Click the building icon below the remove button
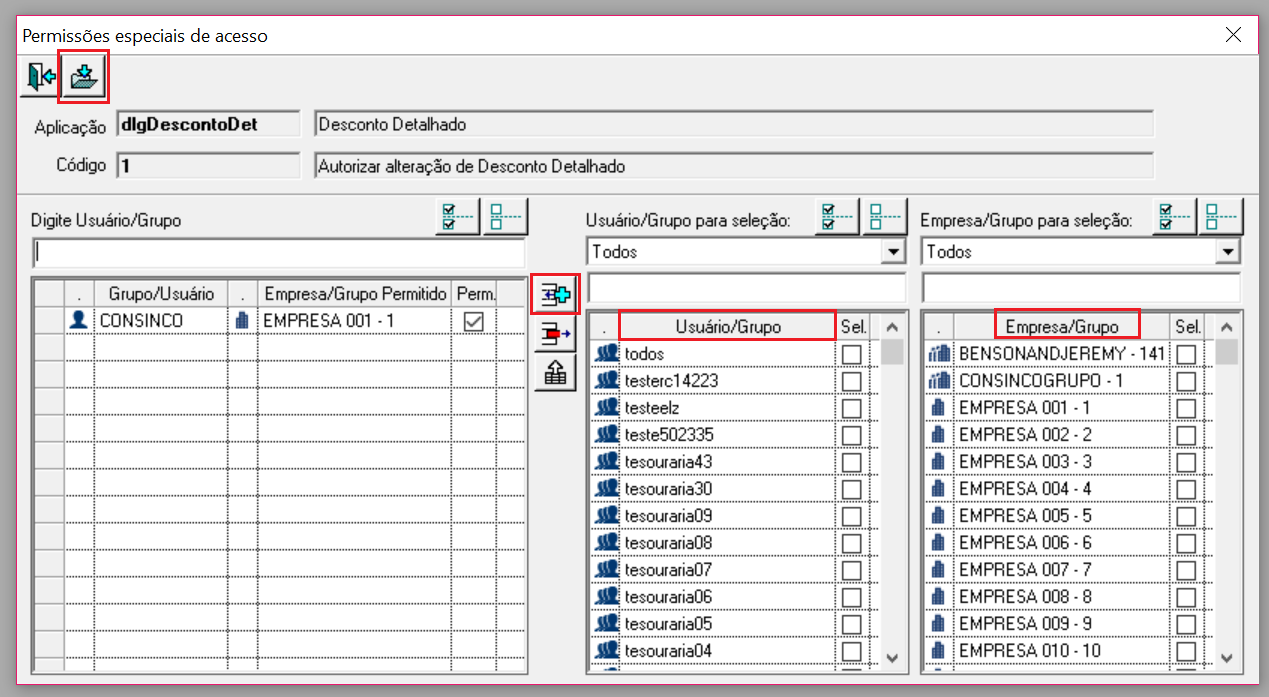Image resolution: width=1269 pixels, height=697 pixels. click(x=553, y=372)
